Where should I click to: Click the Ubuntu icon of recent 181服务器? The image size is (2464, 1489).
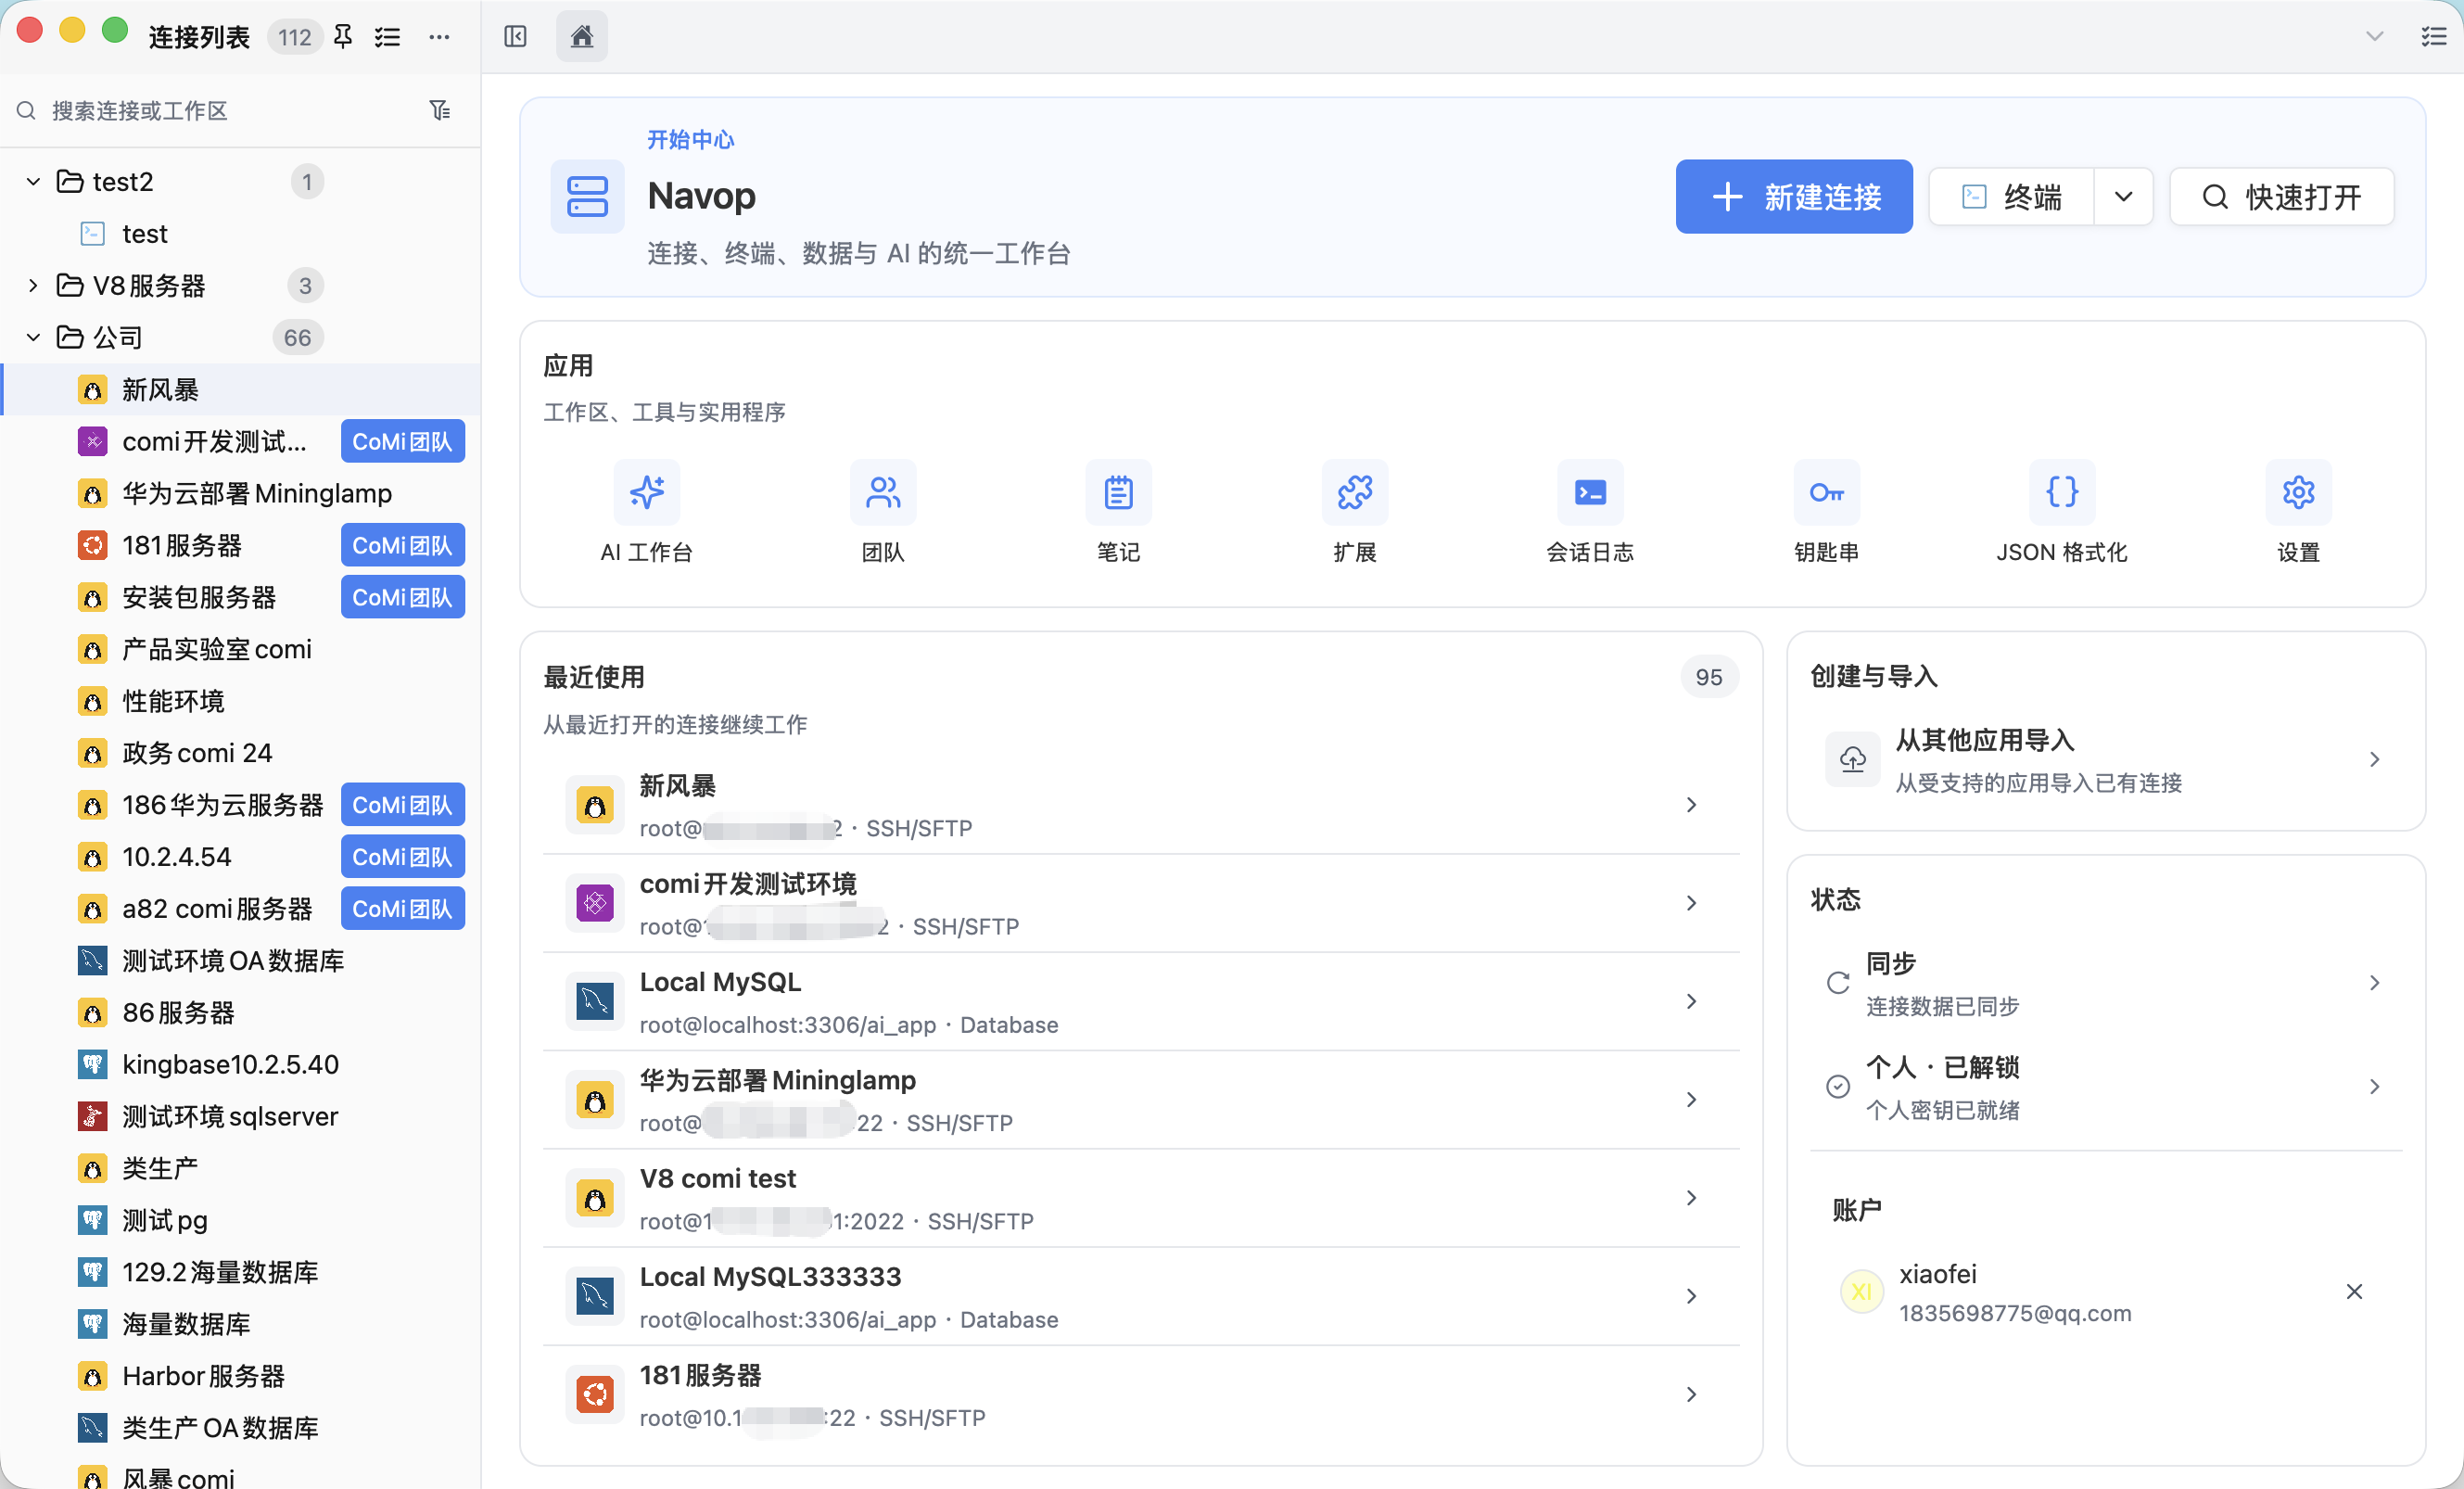tap(595, 1395)
